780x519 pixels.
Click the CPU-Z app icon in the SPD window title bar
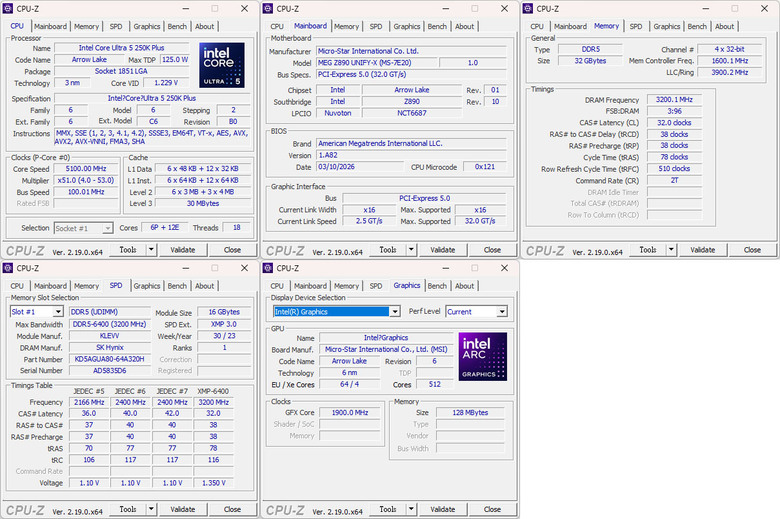[x=8, y=268]
